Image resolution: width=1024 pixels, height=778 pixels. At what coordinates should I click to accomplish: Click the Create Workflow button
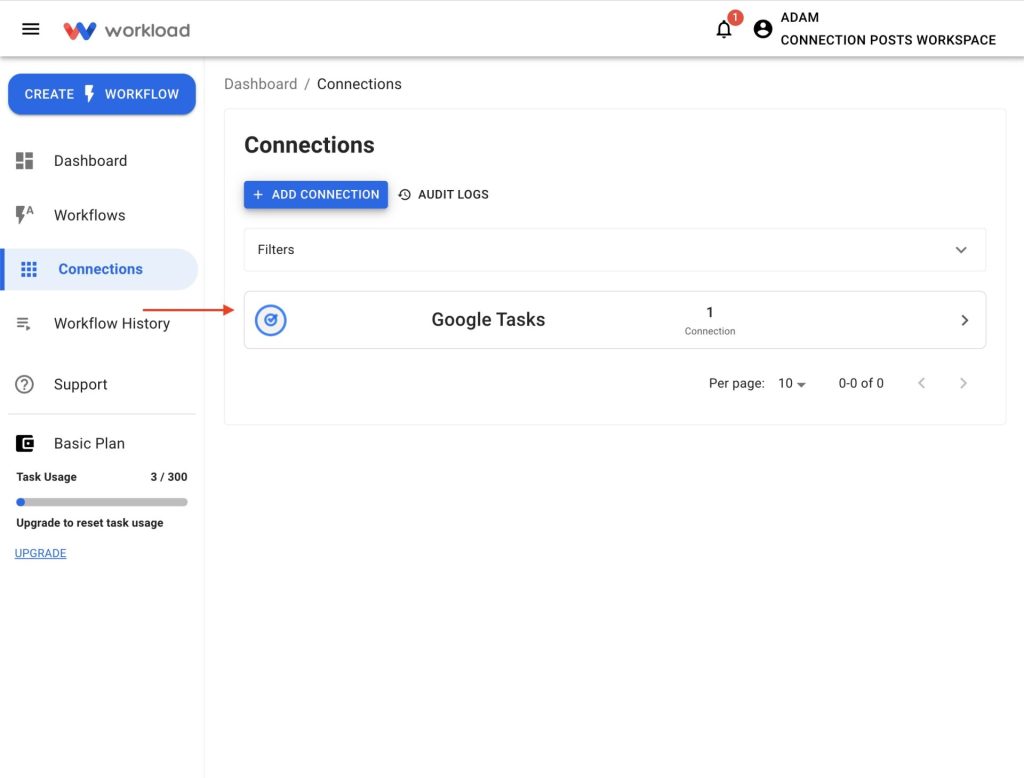(102, 94)
